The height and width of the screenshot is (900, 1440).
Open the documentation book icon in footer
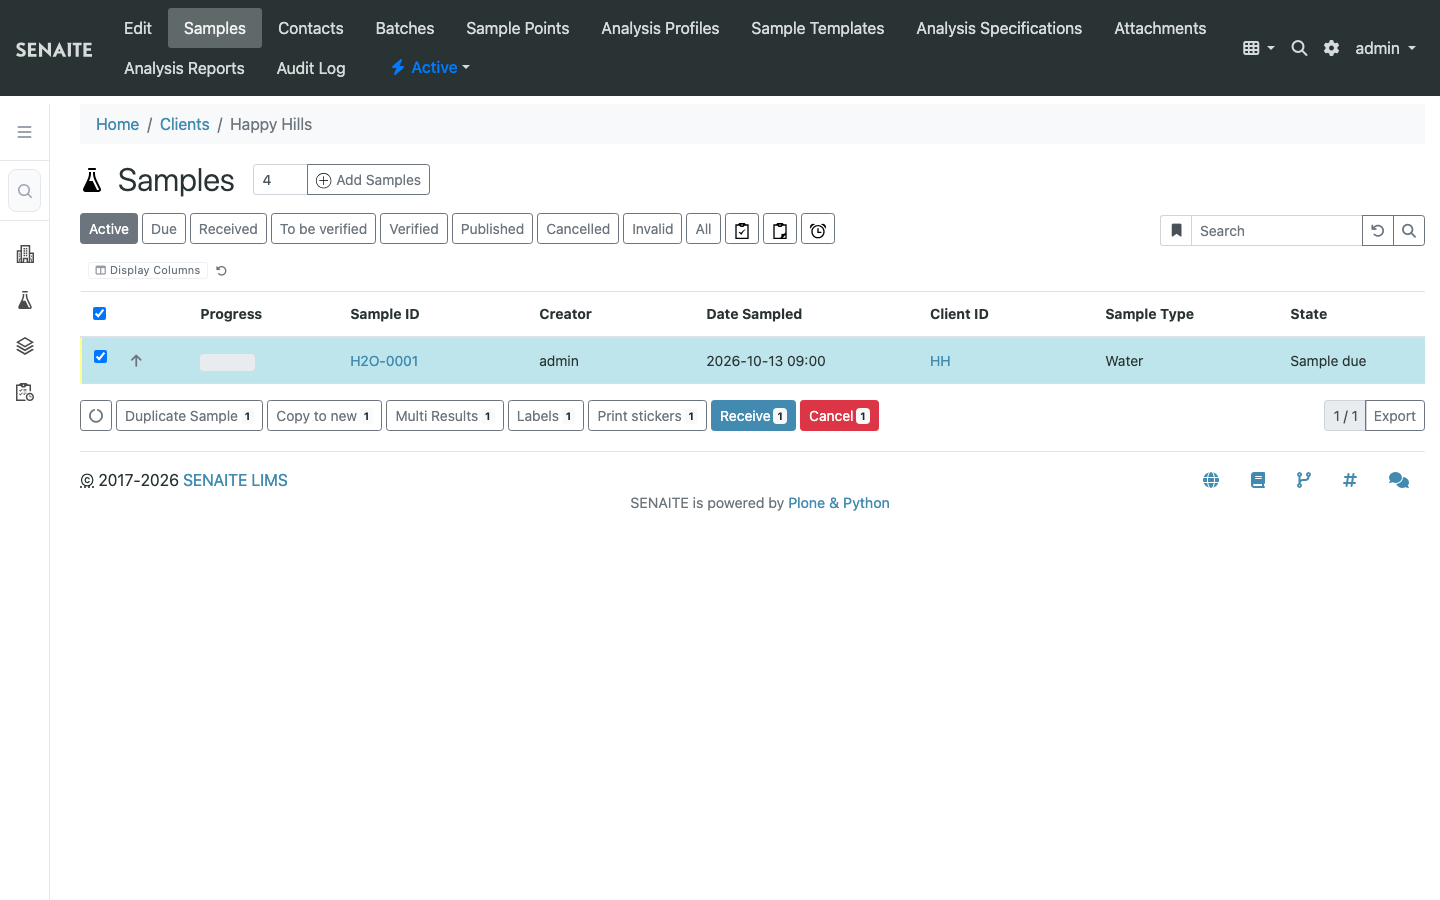point(1258,480)
